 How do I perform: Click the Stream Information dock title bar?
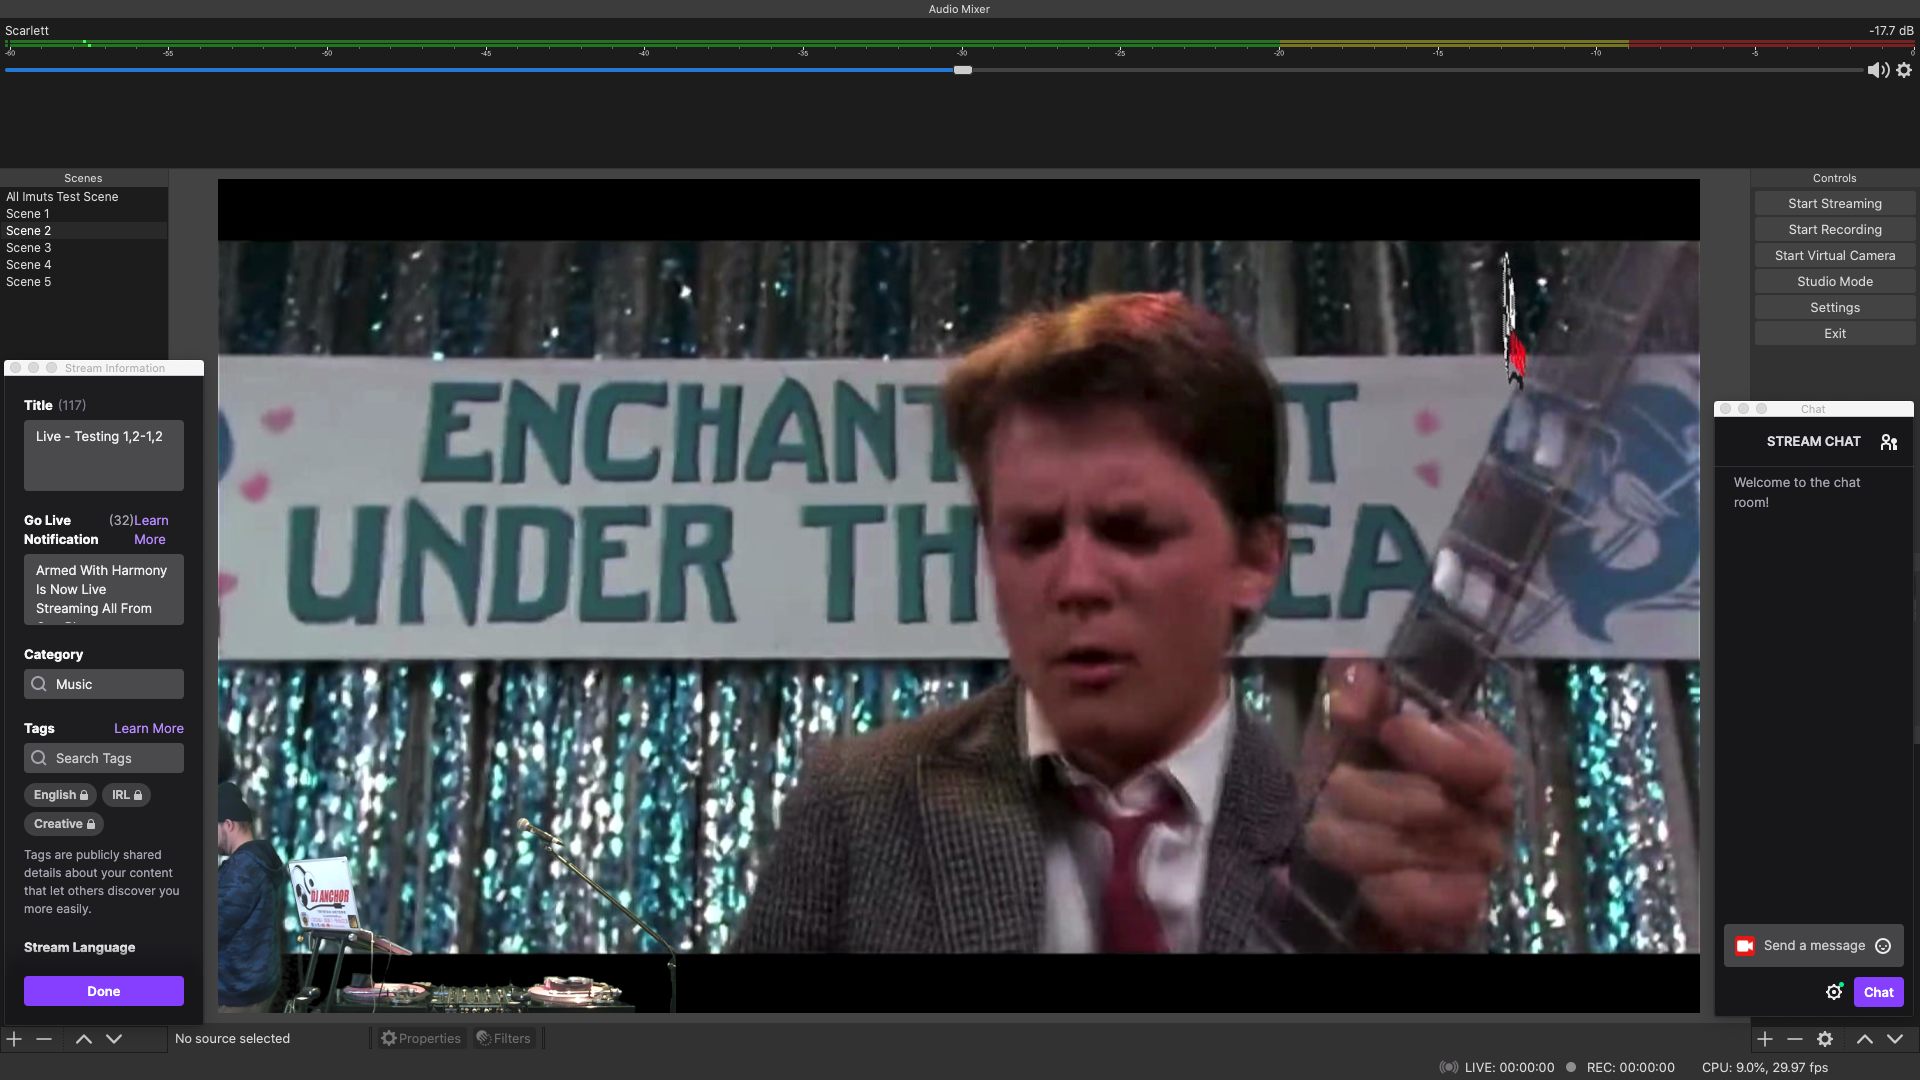[x=104, y=368]
